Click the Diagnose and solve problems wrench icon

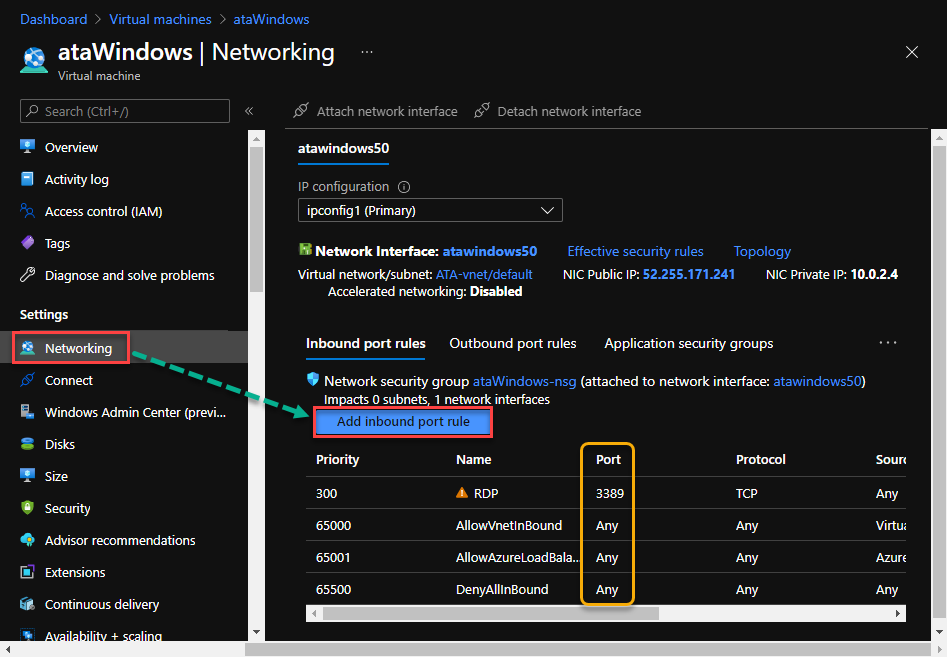click(x=27, y=275)
